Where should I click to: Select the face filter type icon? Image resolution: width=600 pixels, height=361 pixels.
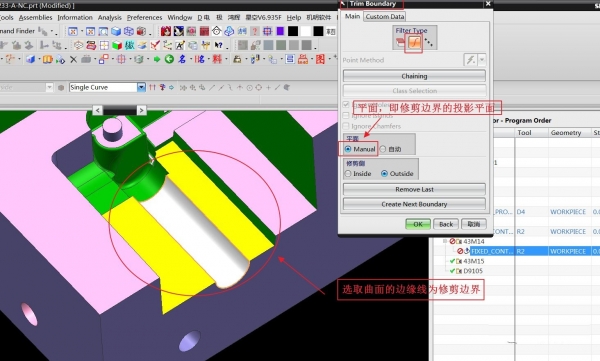click(x=400, y=42)
